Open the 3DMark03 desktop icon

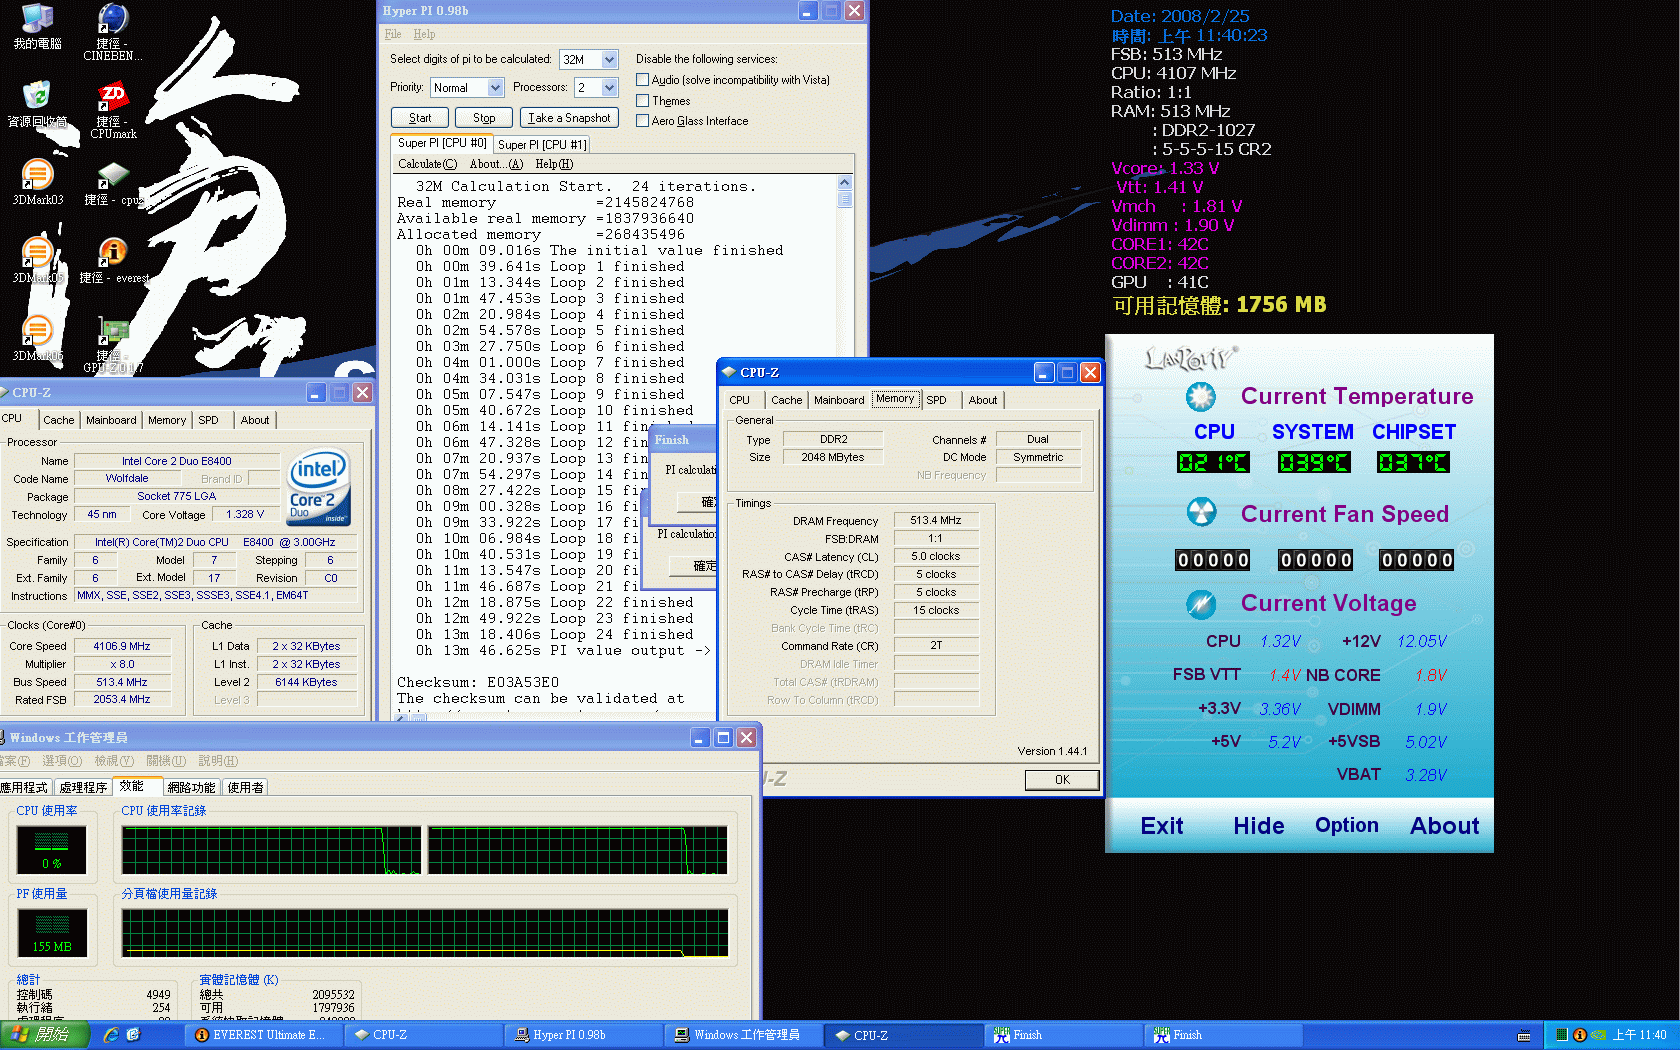[x=37, y=182]
